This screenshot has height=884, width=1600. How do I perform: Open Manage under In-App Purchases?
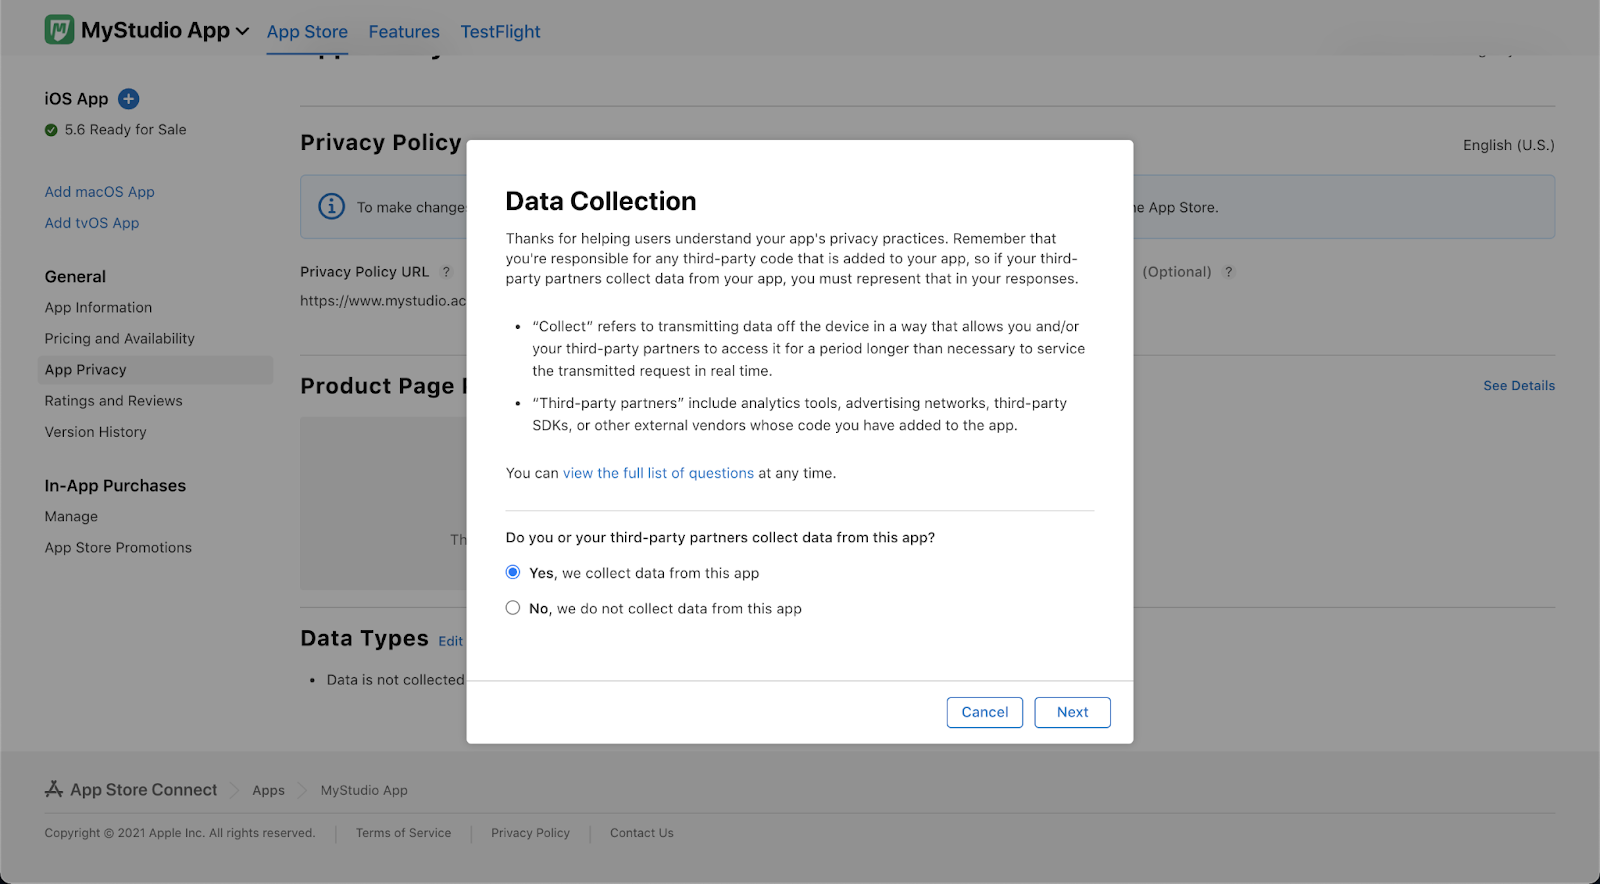coord(71,517)
